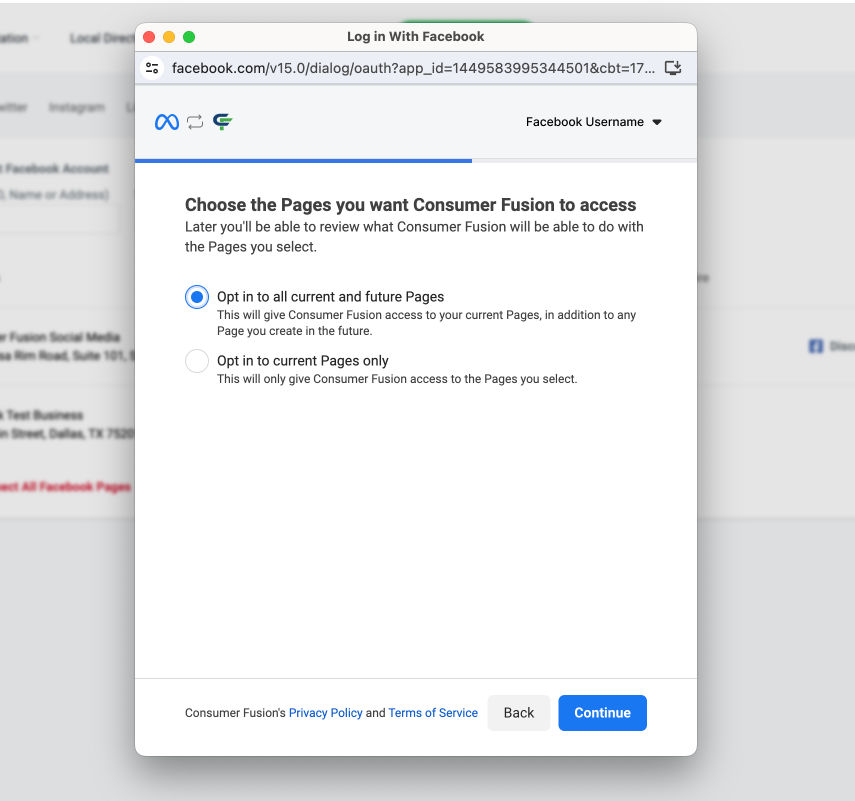The height and width of the screenshot is (801, 855).
Task: Click the install app icon in address bar
Action: pyautogui.click(x=673, y=68)
